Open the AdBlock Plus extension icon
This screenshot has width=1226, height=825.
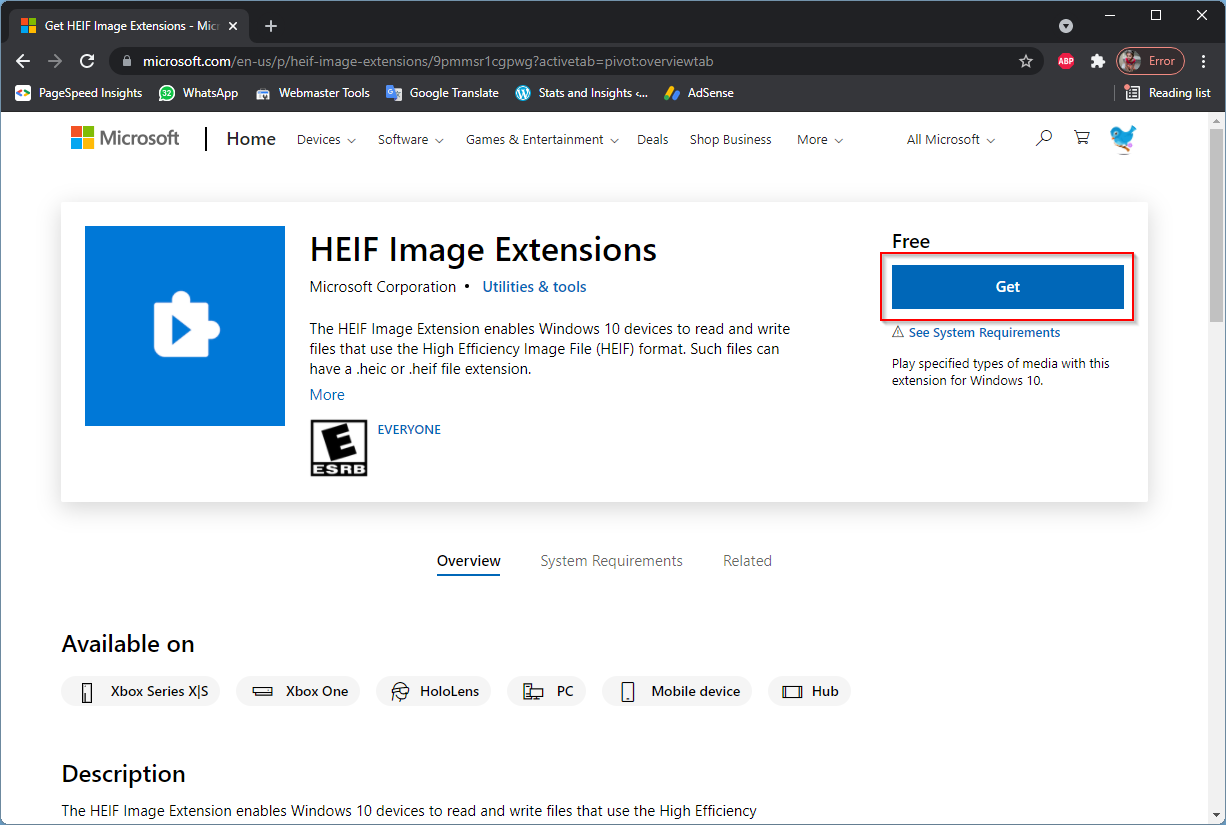point(1066,61)
